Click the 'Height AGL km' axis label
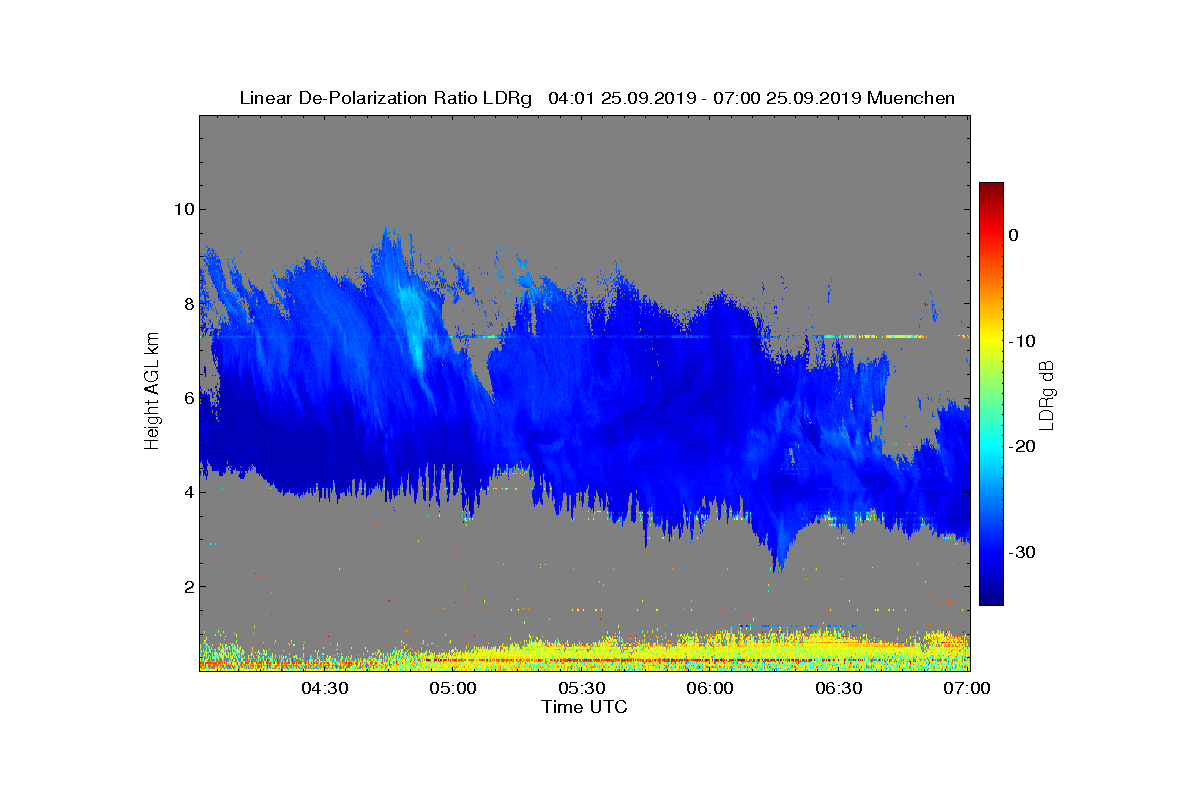Viewport: 1200px width, 800px height. coord(152,393)
